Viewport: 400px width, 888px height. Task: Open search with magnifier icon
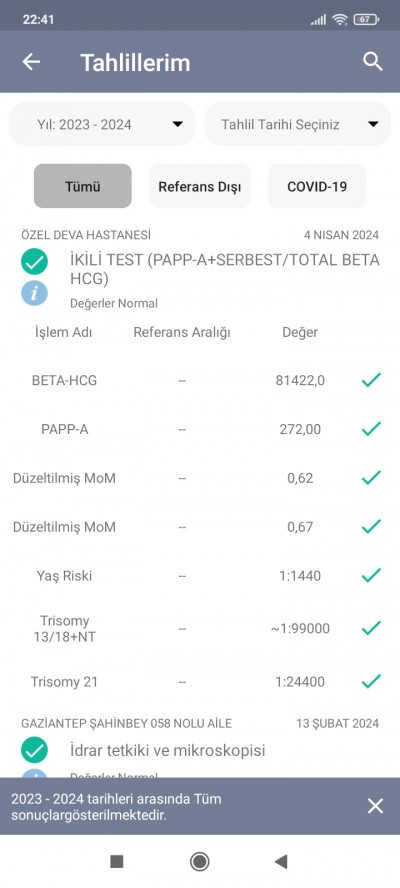pyautogui.click(x=373, y=62)
